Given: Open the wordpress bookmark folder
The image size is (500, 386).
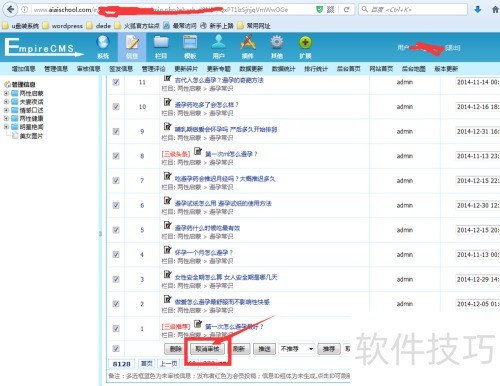Looking at the screenshot, I should 63,26.
